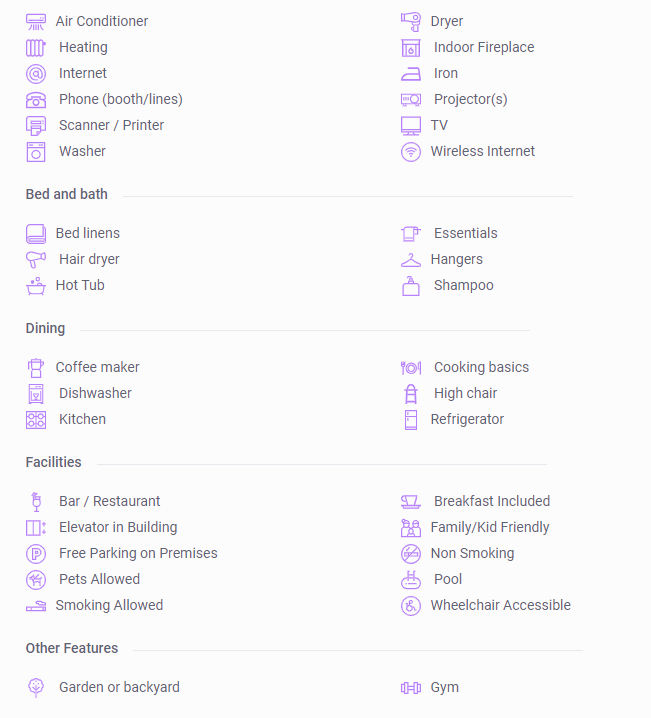This screenshot has width=651, height=718.
Task: Click the Dishwasher icon
Action: point(36,394)
